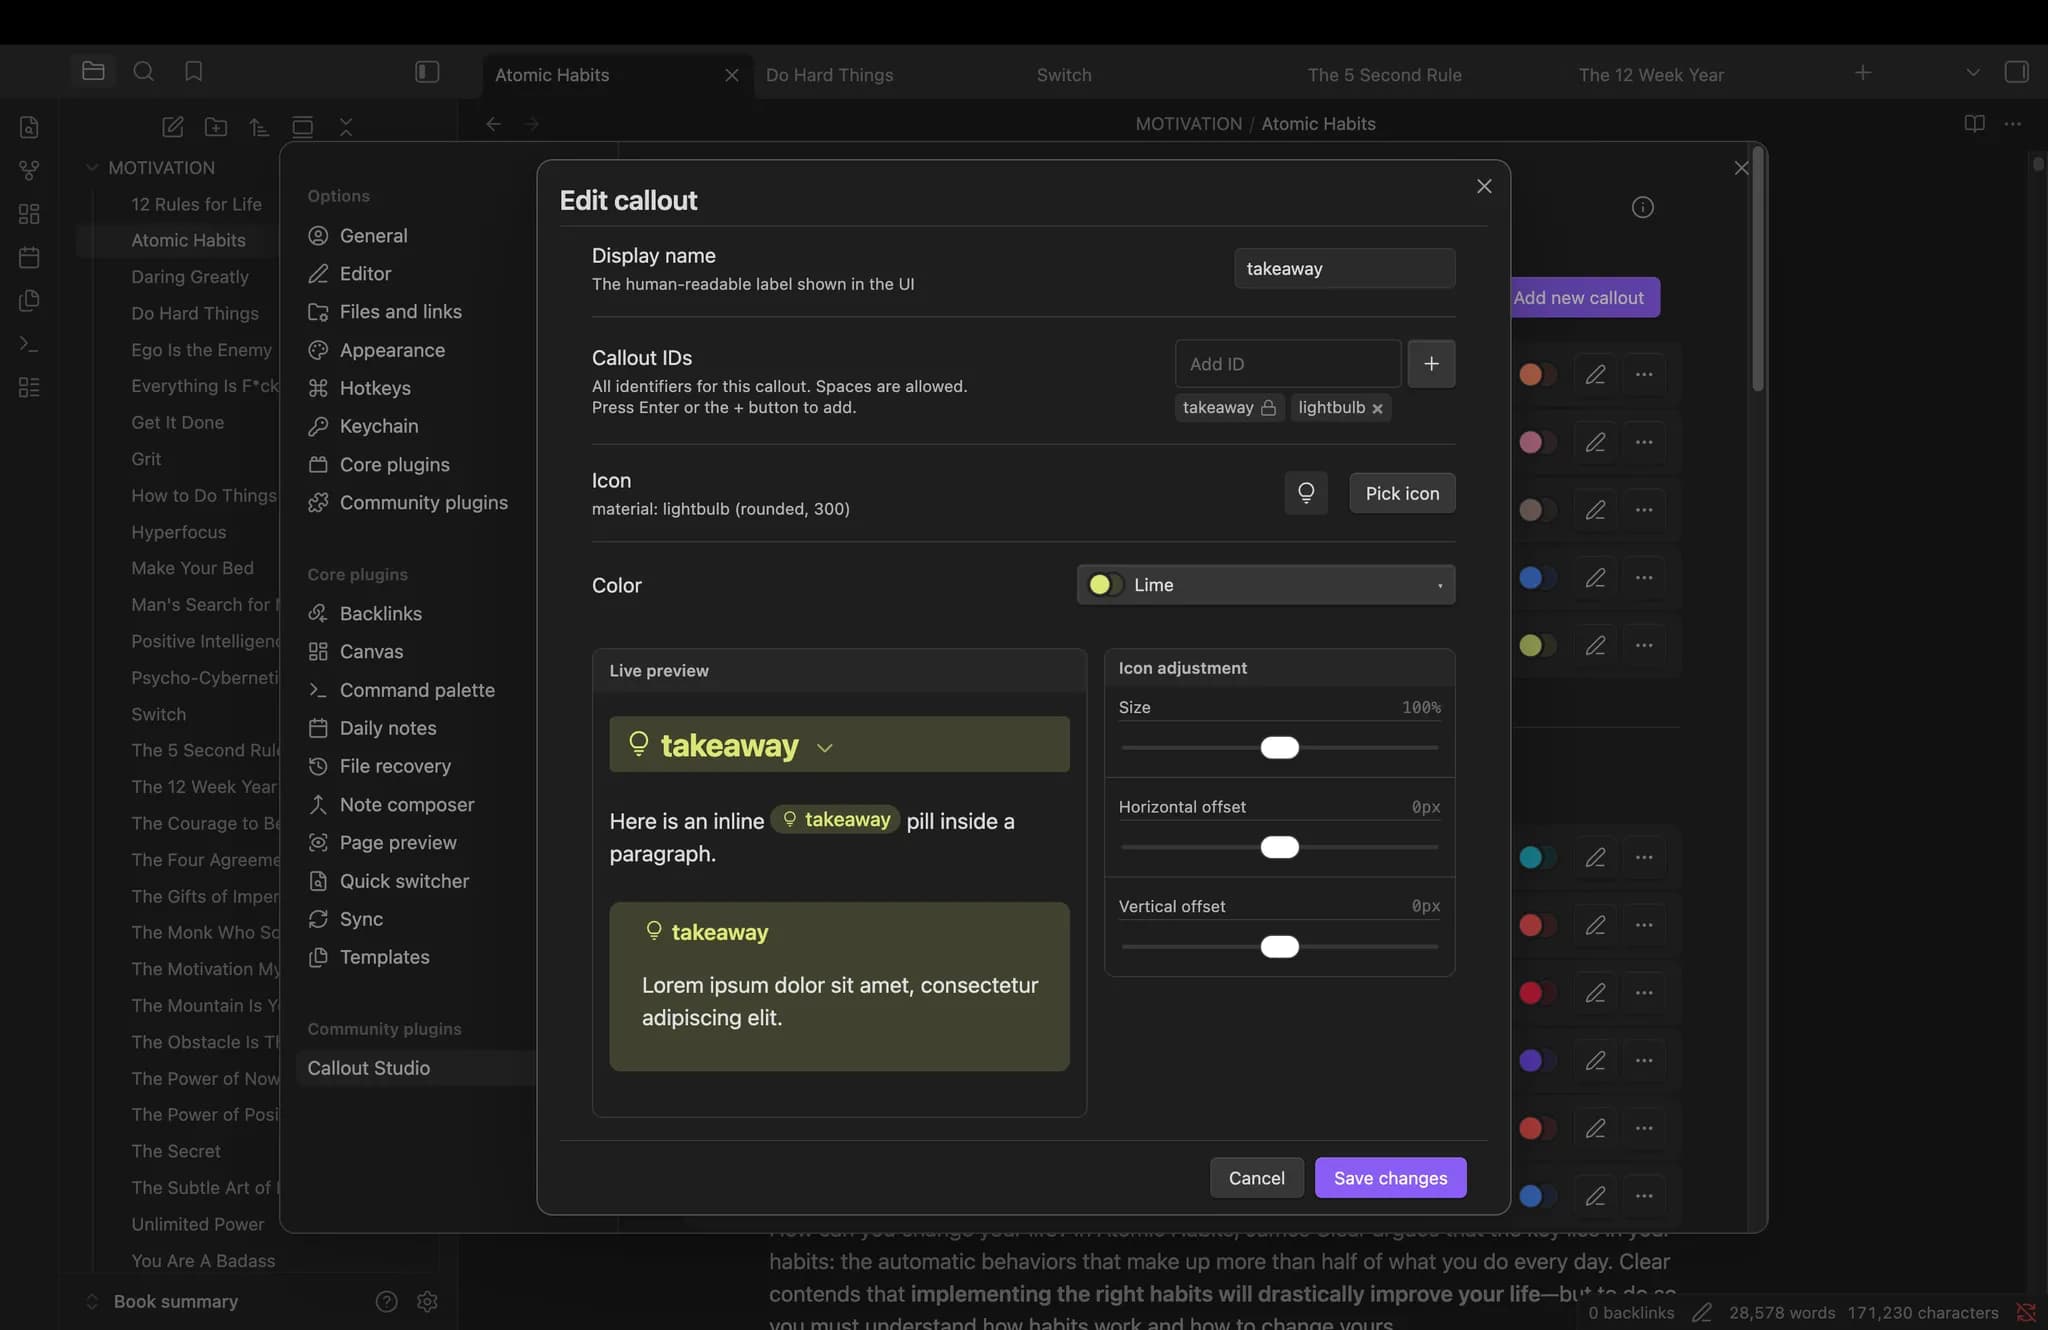Change sort order icon in explorer
Image resolution: width=2048 pixels, height=1330 pixels.
coord(259,127)
